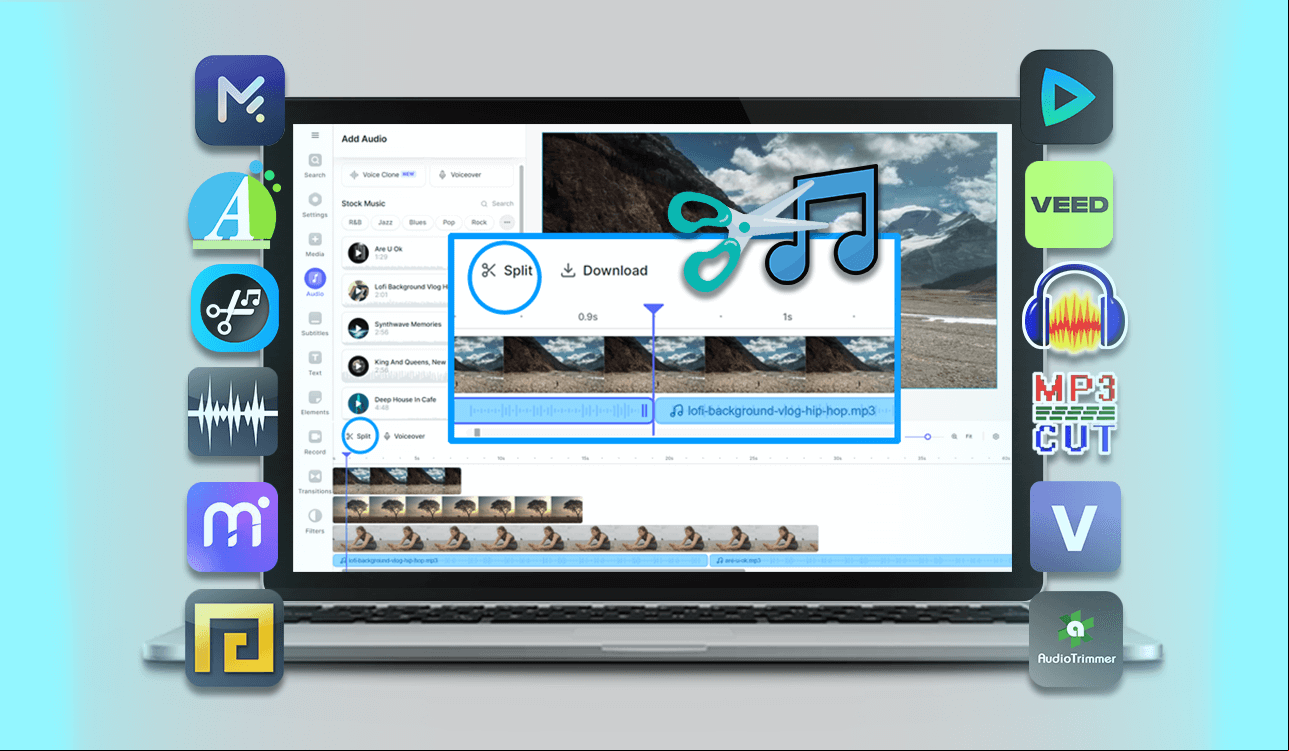
Task: Select the Rock genre chip
Action: tap(479, 222)
